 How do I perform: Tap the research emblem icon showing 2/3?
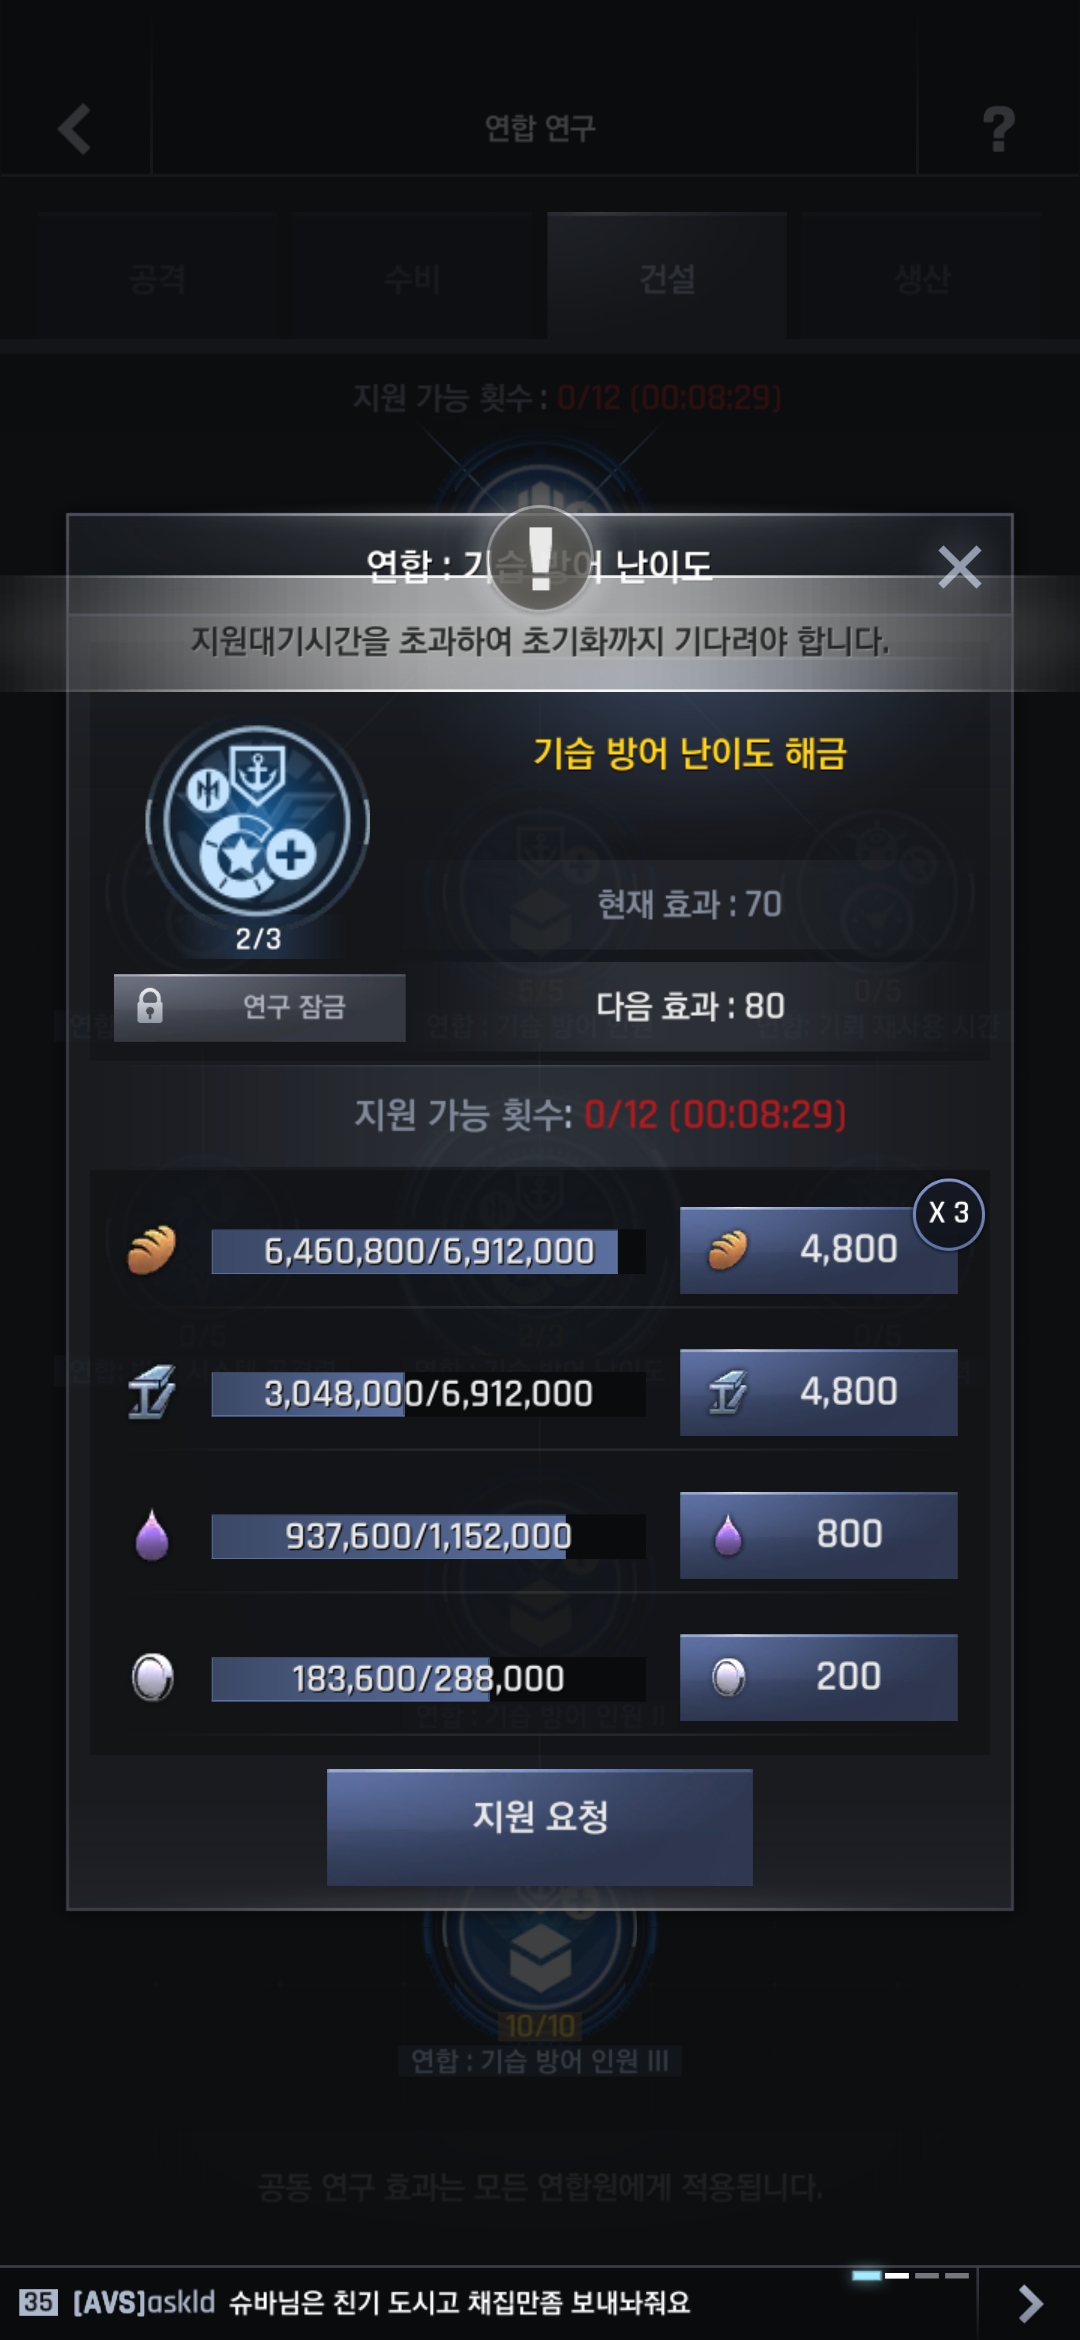[258, 824]
